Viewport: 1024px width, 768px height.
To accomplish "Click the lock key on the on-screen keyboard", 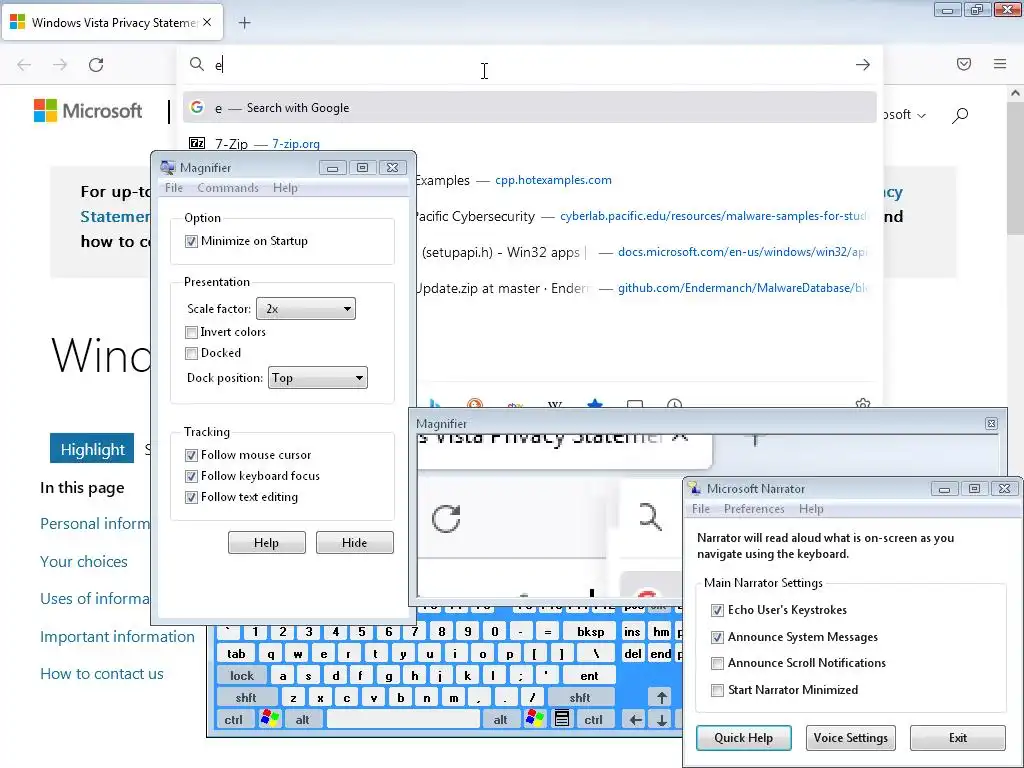I will click(x=242, y=676).
